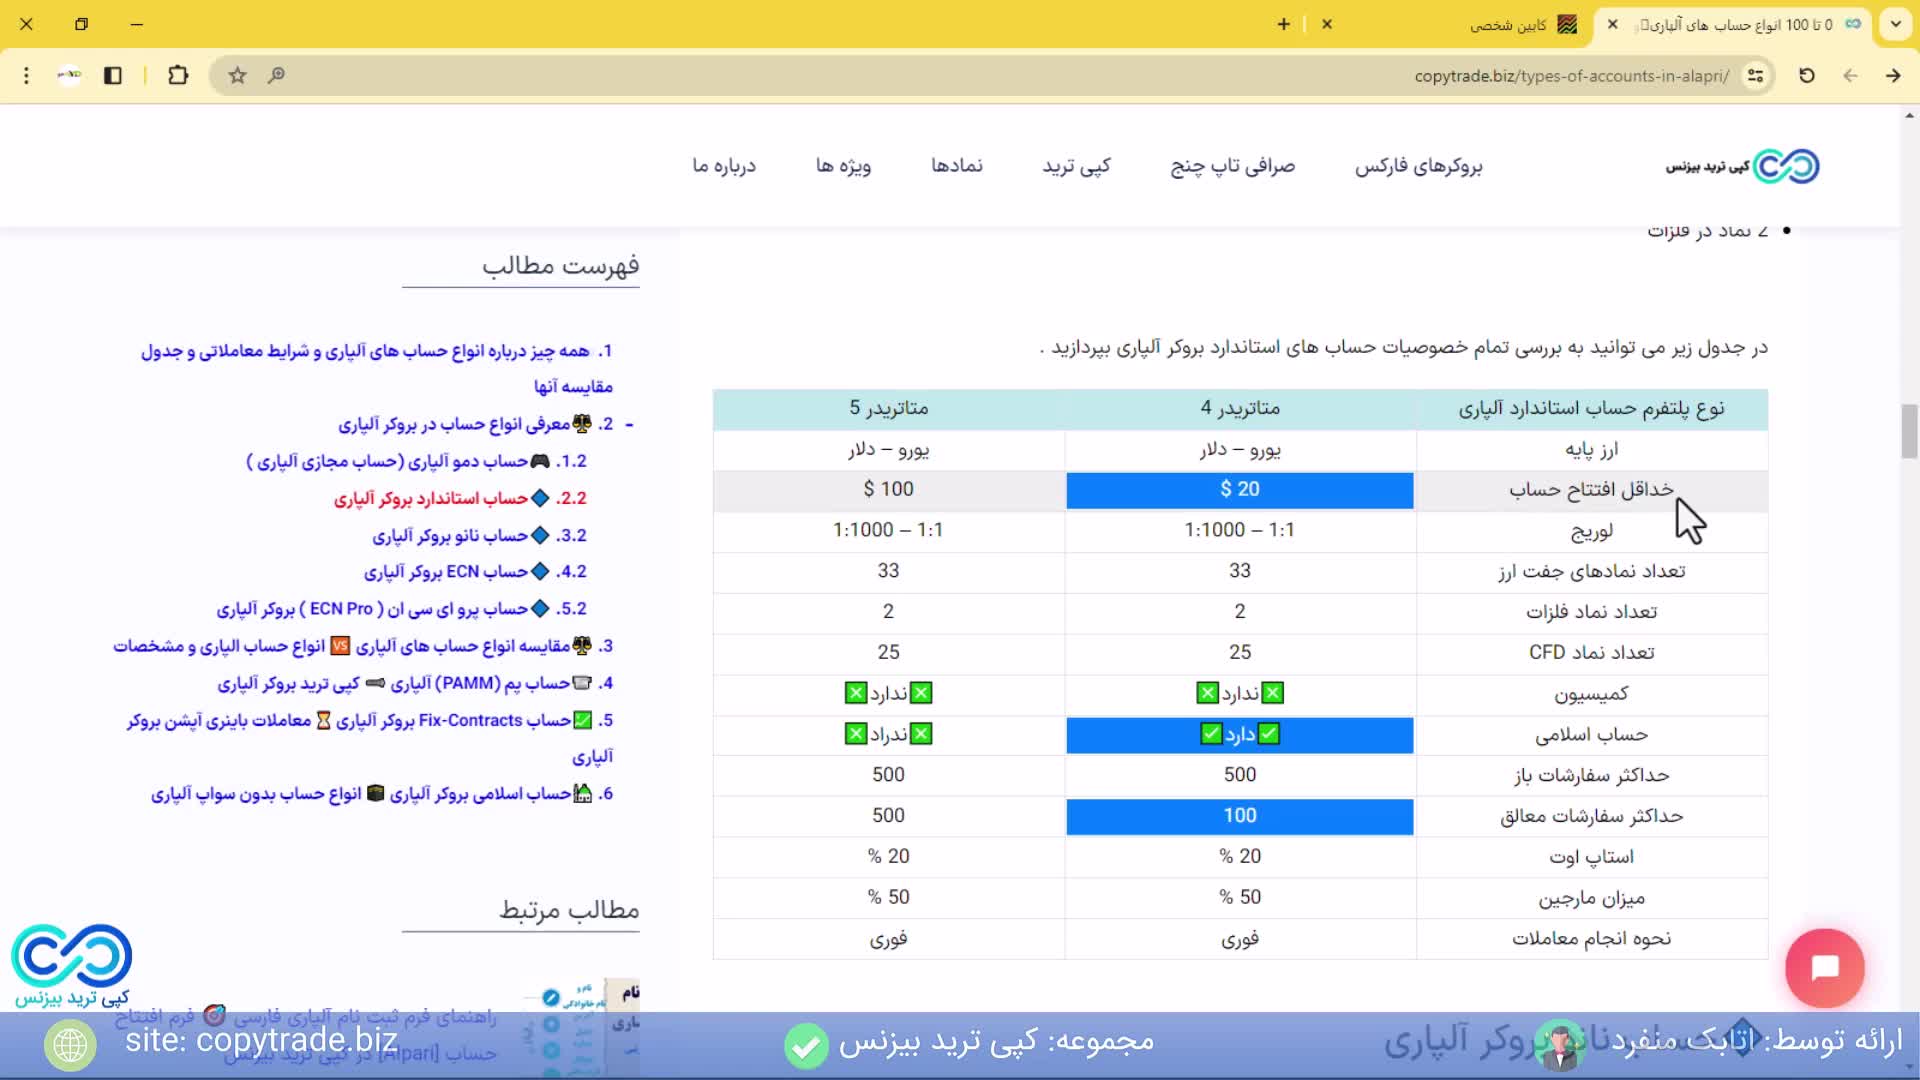Click the copy trade business header logo
This screenshot has height=1080, width=1920.
[x=1742, y=166]
